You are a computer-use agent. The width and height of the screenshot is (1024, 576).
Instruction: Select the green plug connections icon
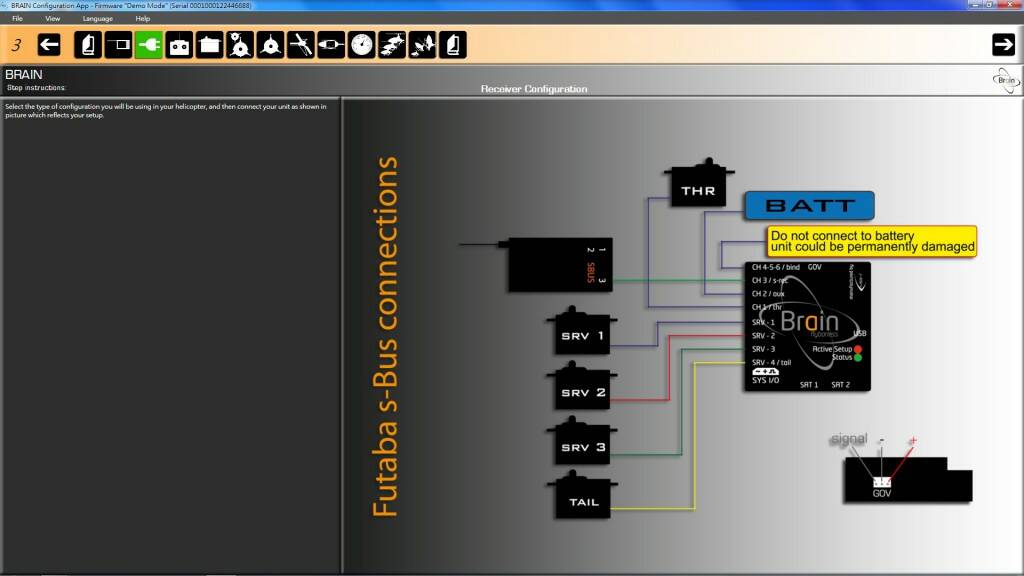pos(149,45)
